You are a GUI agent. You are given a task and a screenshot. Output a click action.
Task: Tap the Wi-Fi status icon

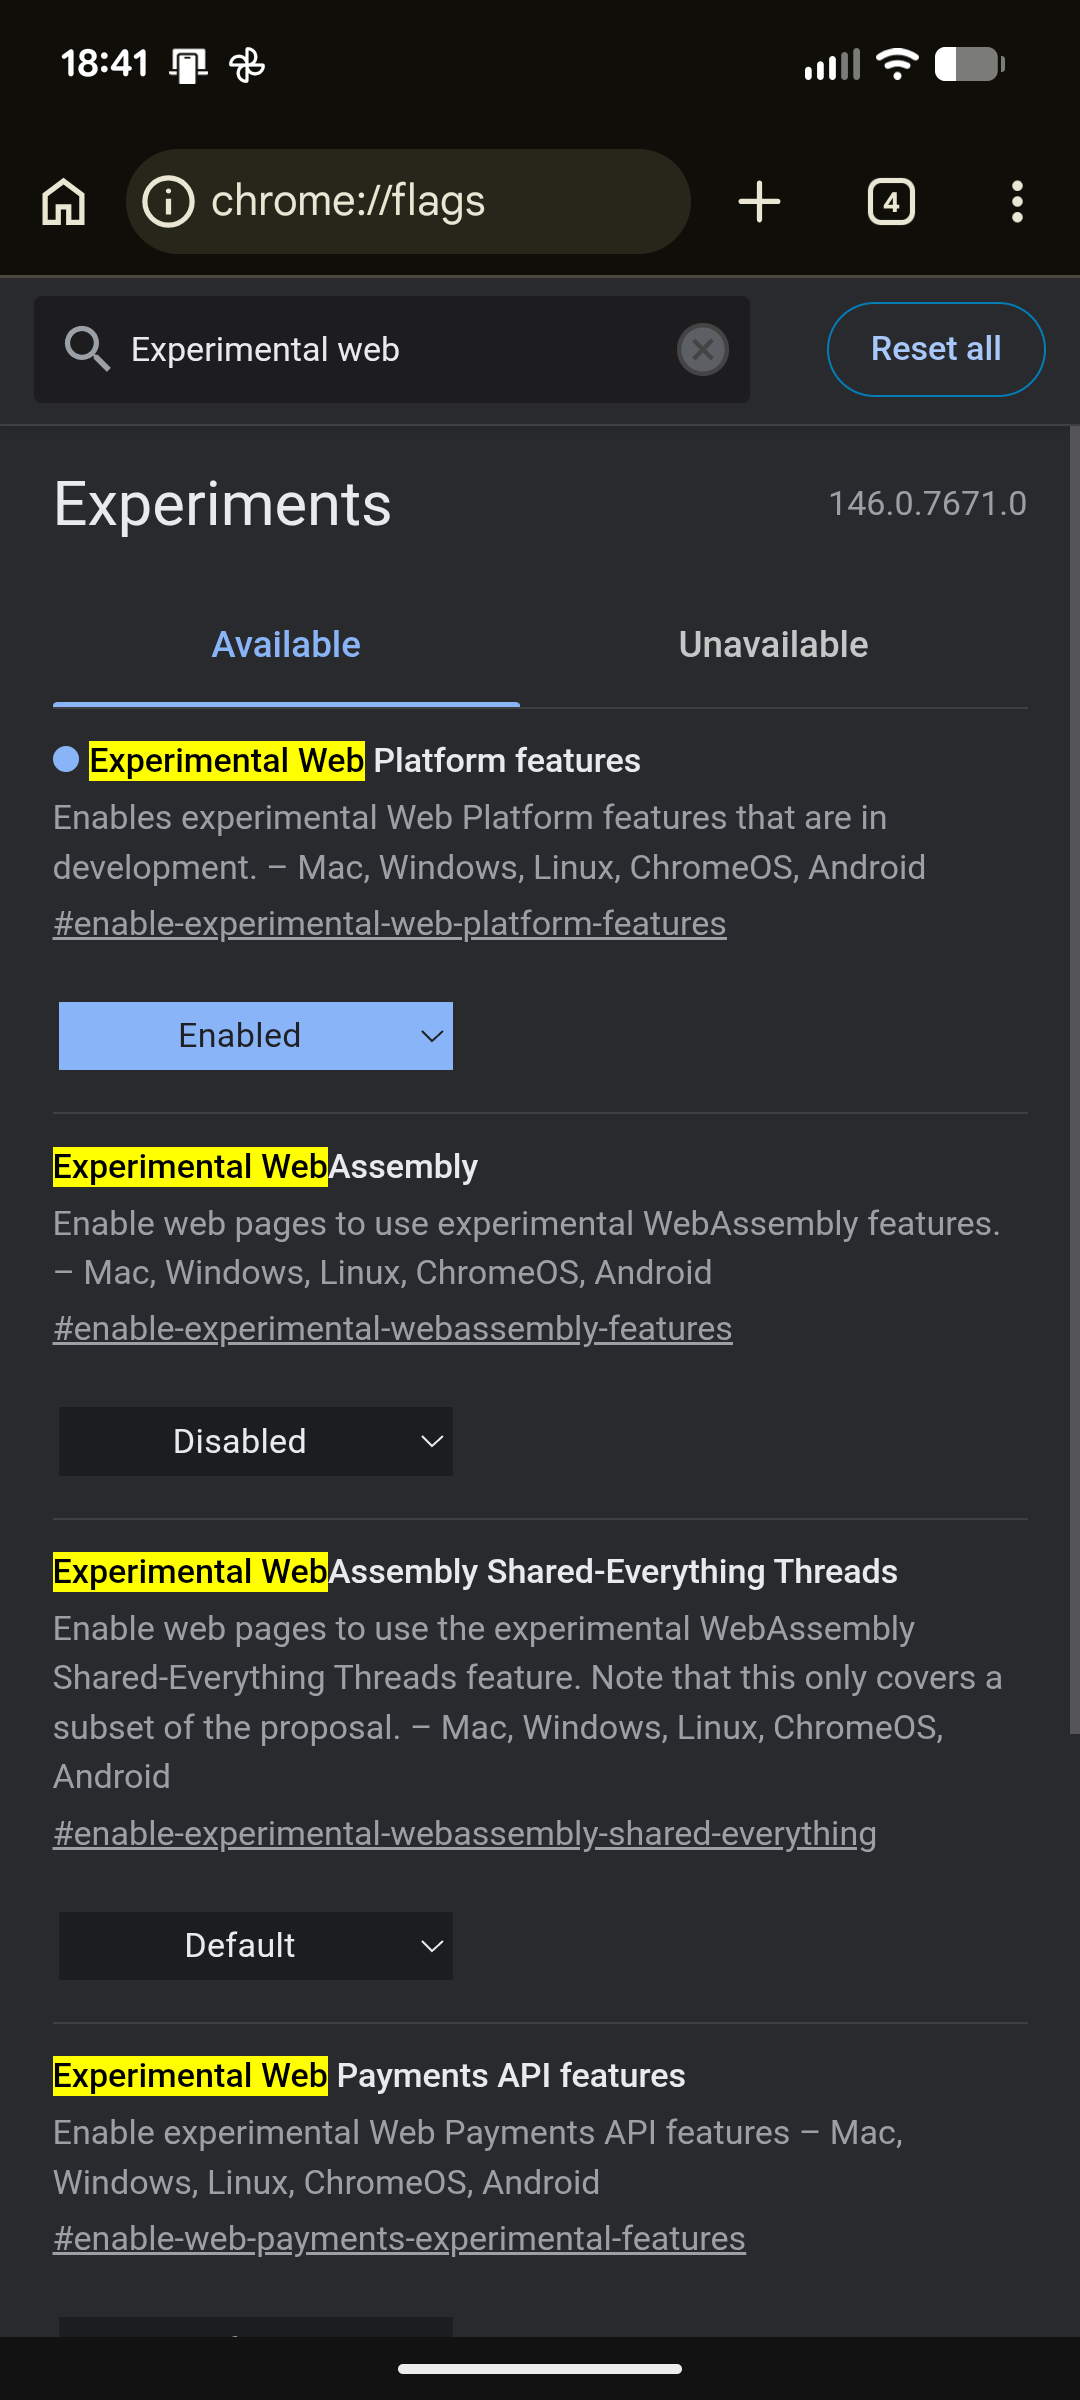tap(897, 65)
